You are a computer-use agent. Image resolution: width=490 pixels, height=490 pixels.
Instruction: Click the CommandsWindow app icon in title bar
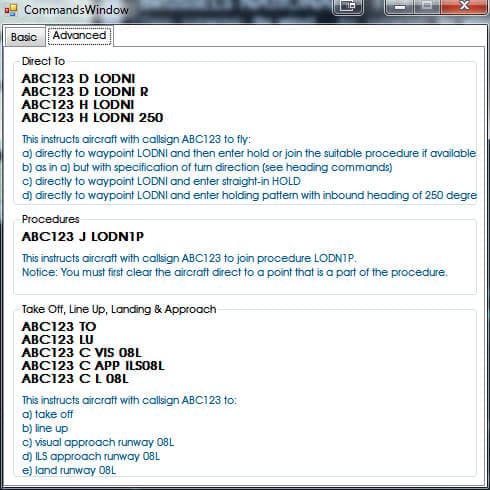click(11, 10)
